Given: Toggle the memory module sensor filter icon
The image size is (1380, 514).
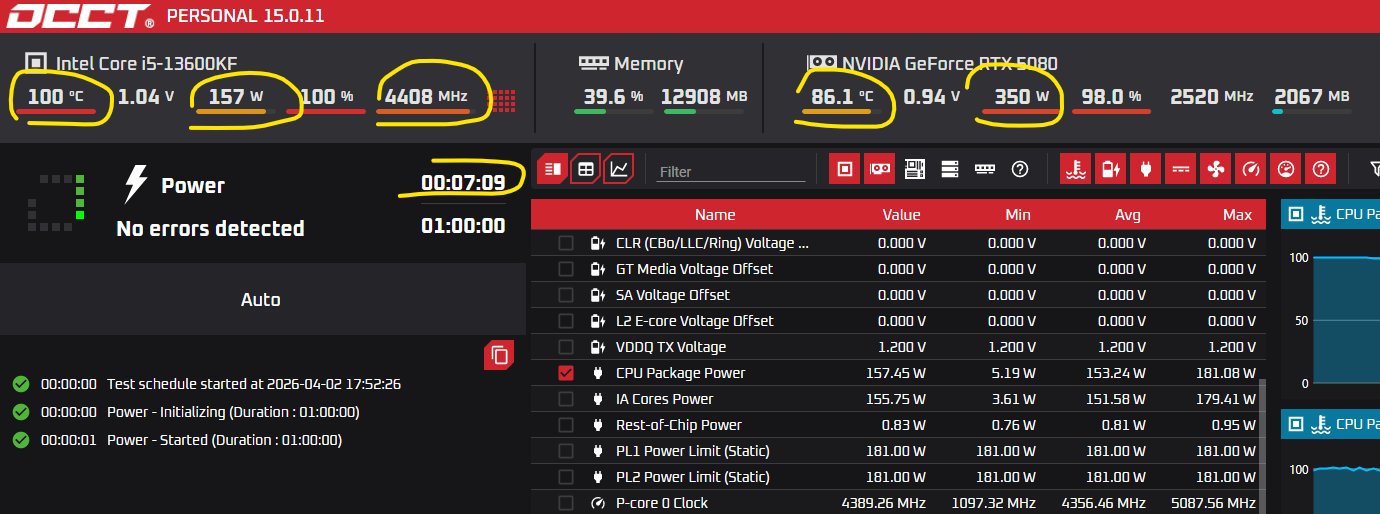Looking at the screenshot, I should (x=985, y=169).
